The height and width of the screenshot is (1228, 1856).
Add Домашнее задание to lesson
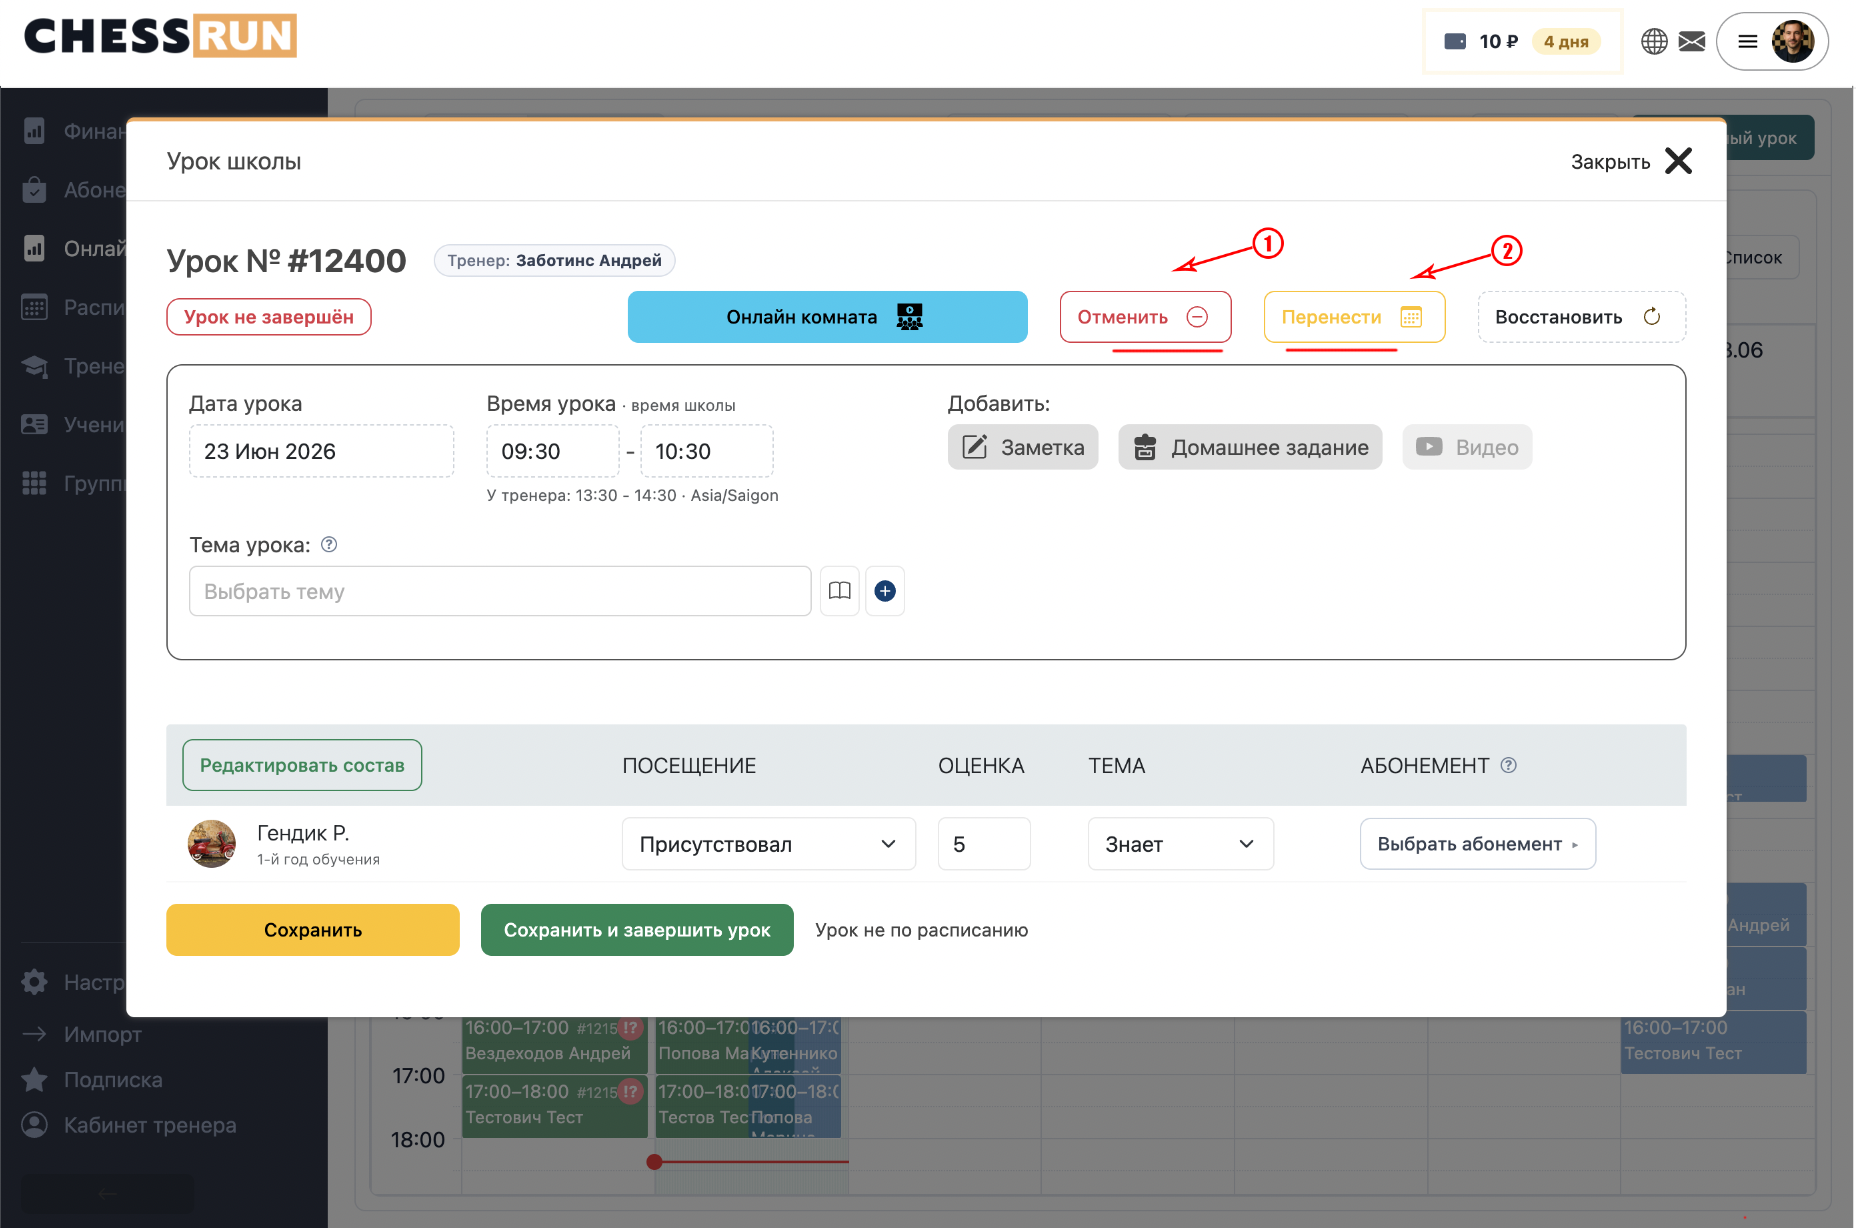tap(1250, 447)
